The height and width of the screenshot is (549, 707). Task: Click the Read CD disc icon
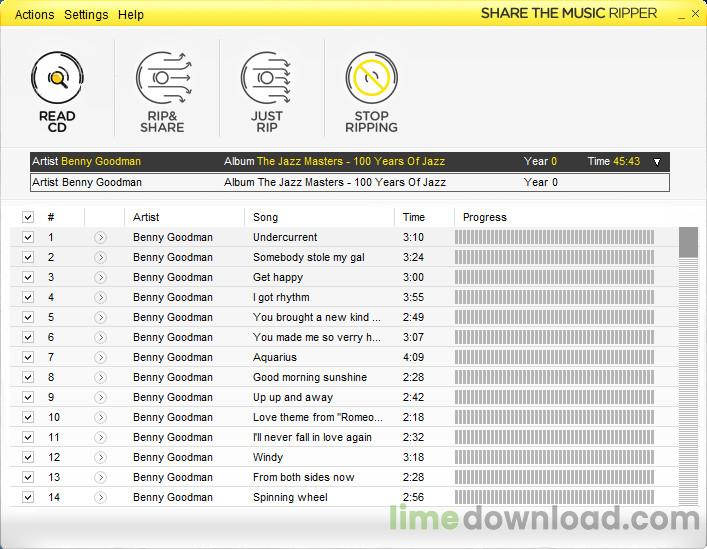tap(57, 78)
